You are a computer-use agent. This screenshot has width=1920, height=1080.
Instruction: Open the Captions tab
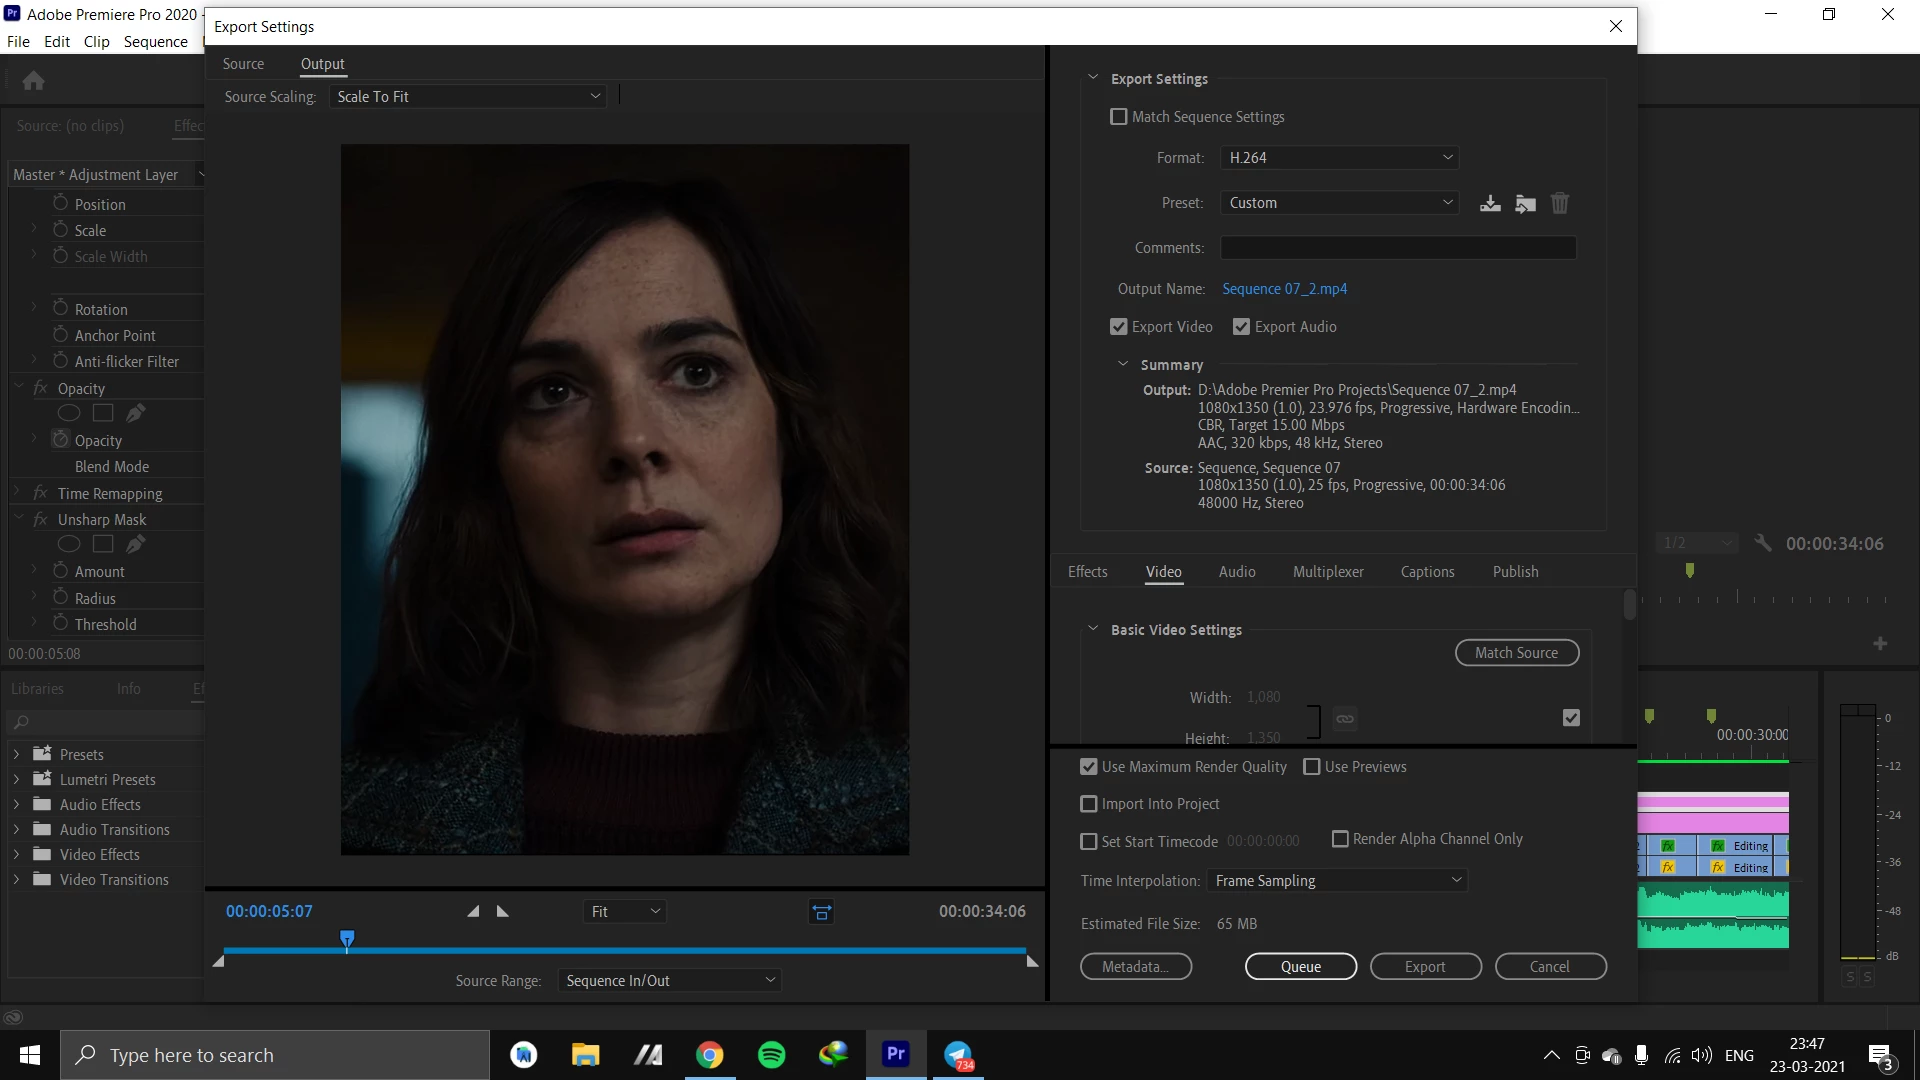tap(1427, 572)
